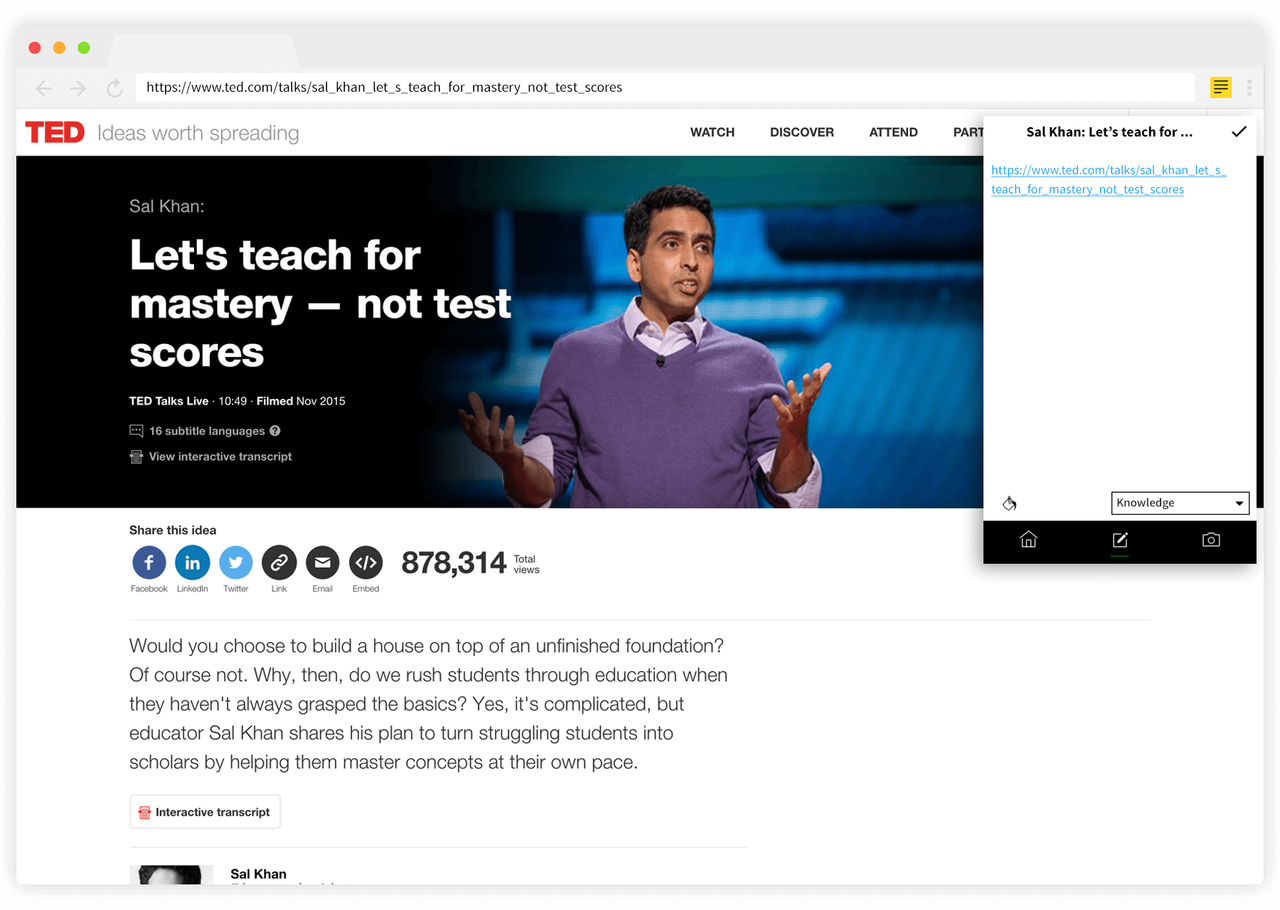The image size is (1280, 910).
Task: Share the talk on LinkedIn
Action: click(192, 563)
